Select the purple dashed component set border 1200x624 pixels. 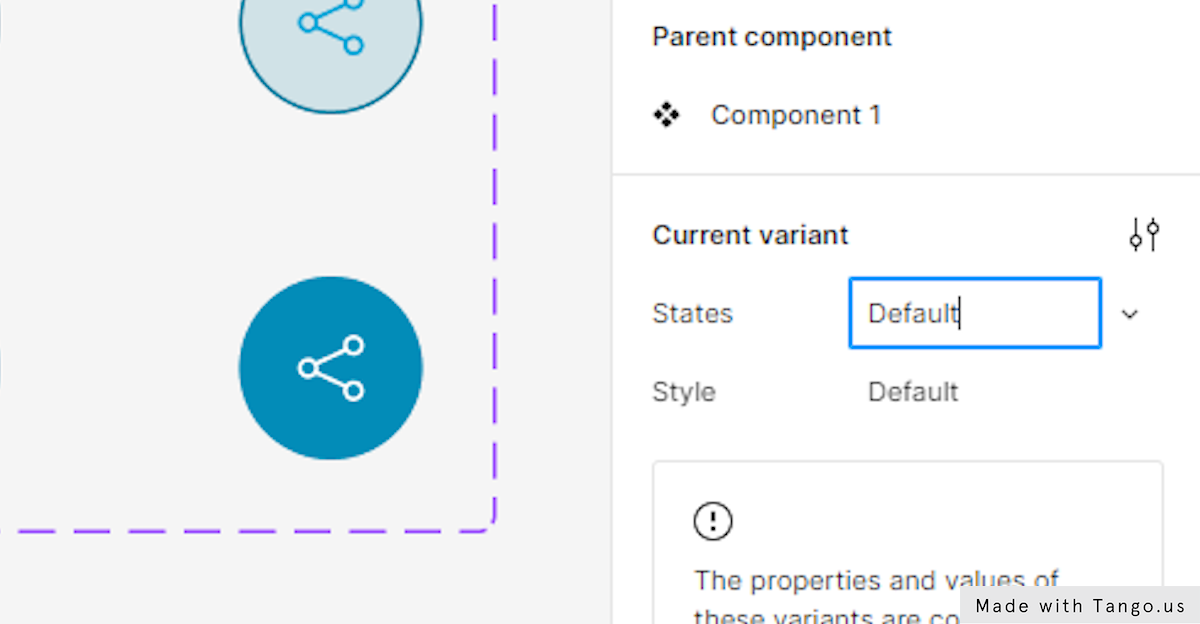tap(495, 250)
